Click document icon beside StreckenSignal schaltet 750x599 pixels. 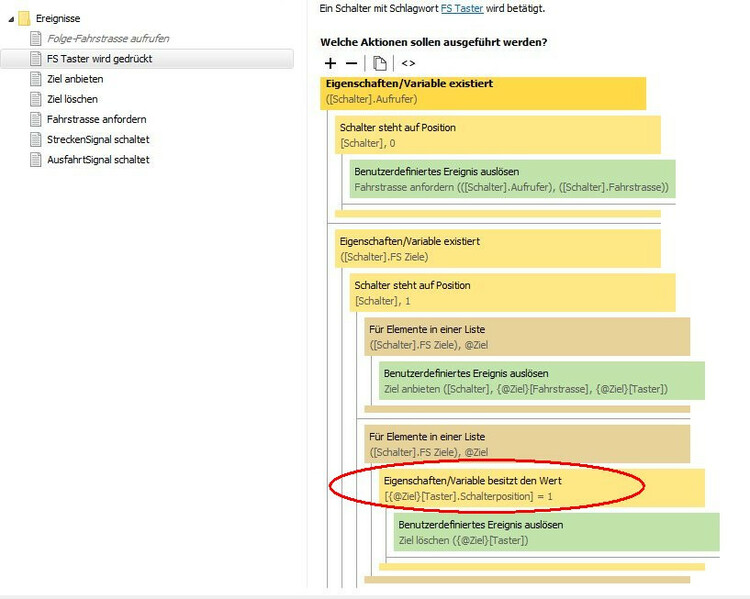point(35,139)
